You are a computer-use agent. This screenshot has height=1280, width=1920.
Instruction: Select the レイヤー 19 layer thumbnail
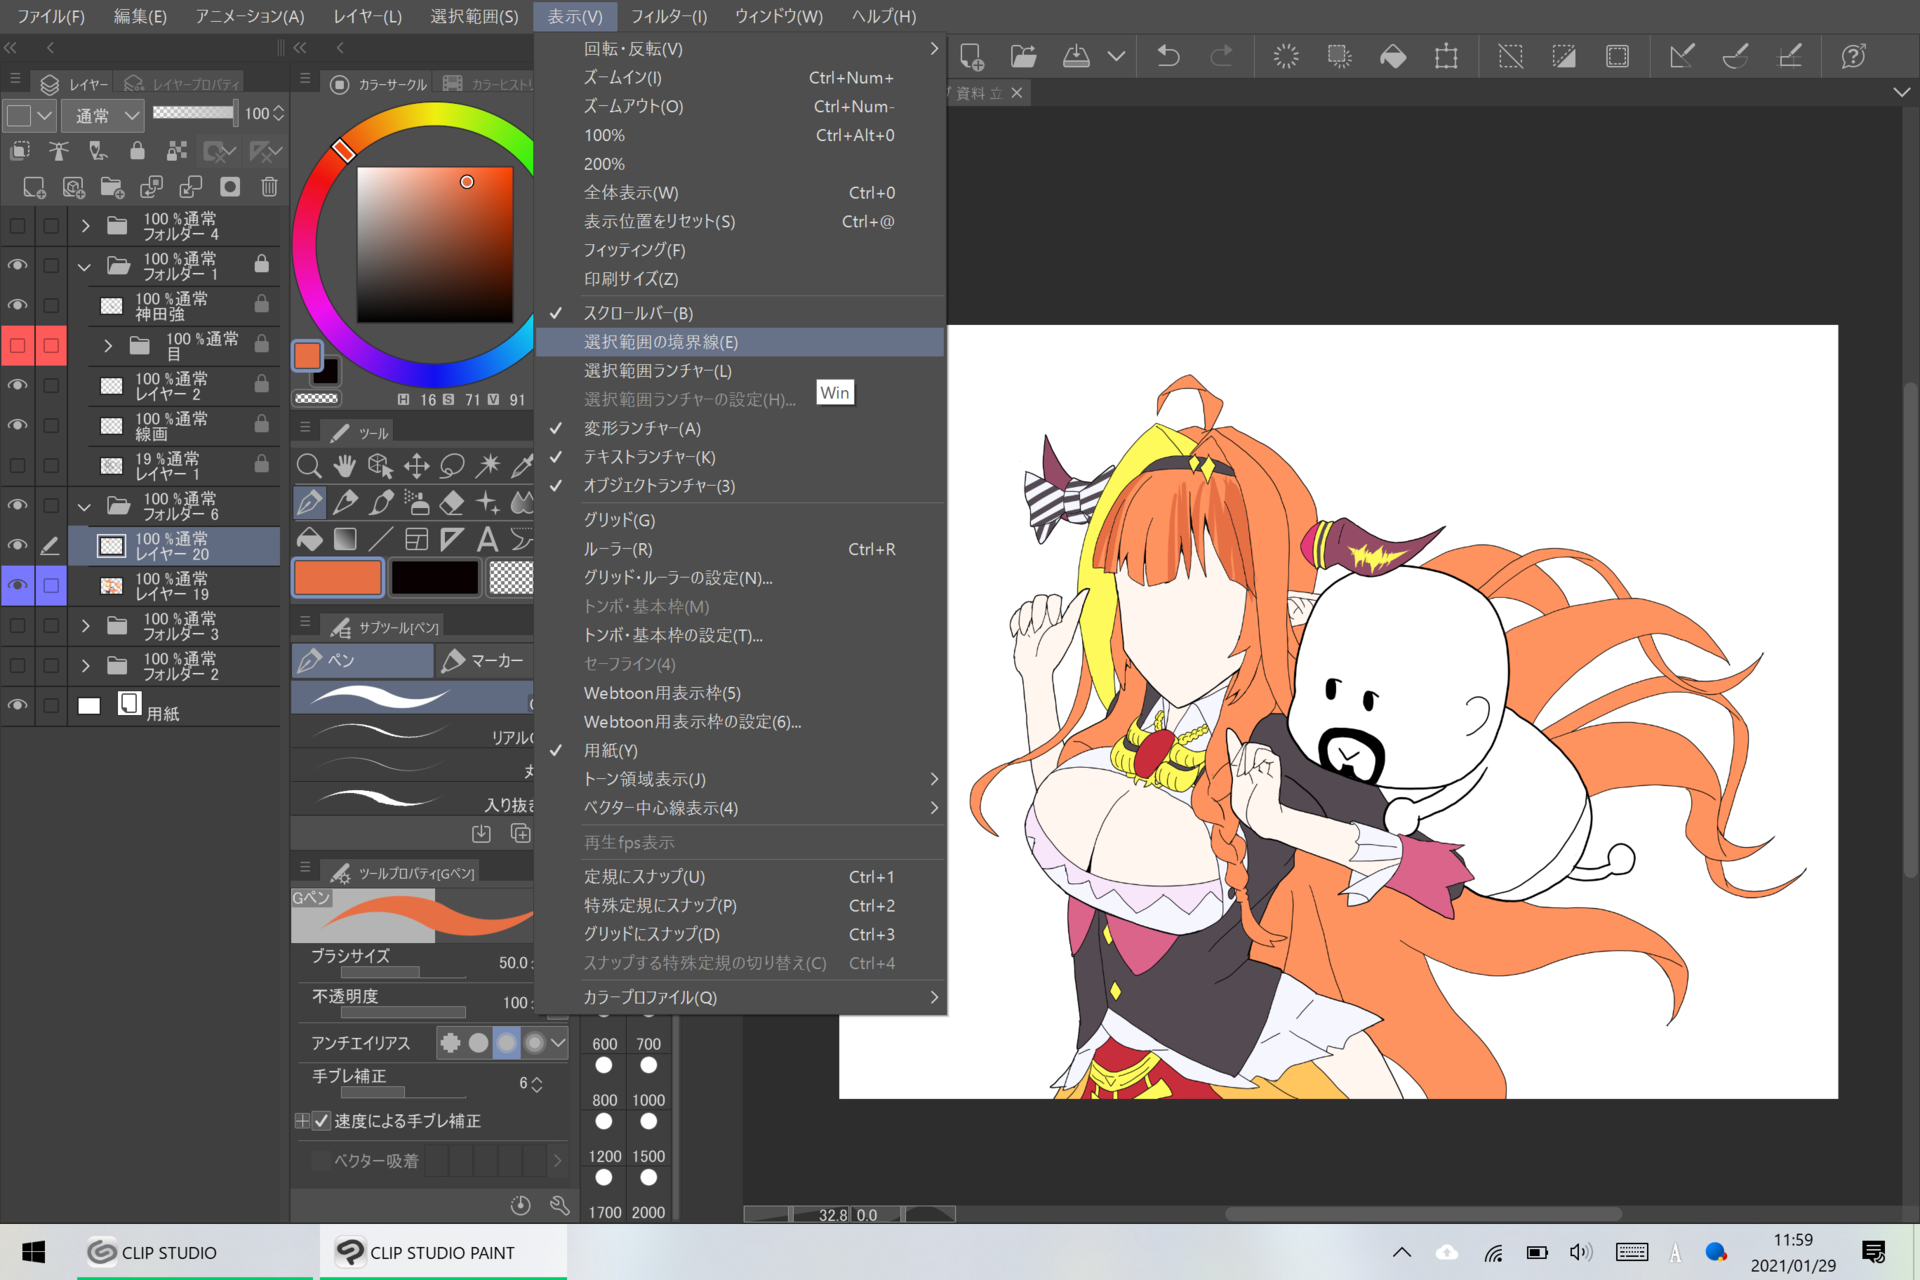point(112,586)
